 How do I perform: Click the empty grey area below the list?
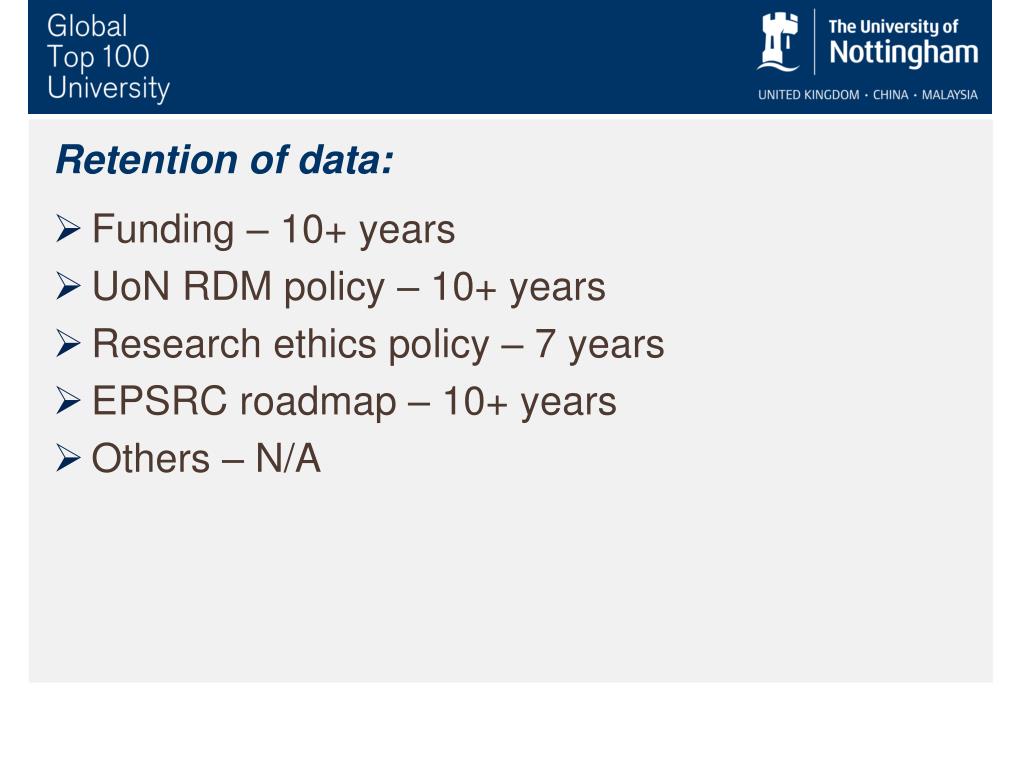[511, 581]
